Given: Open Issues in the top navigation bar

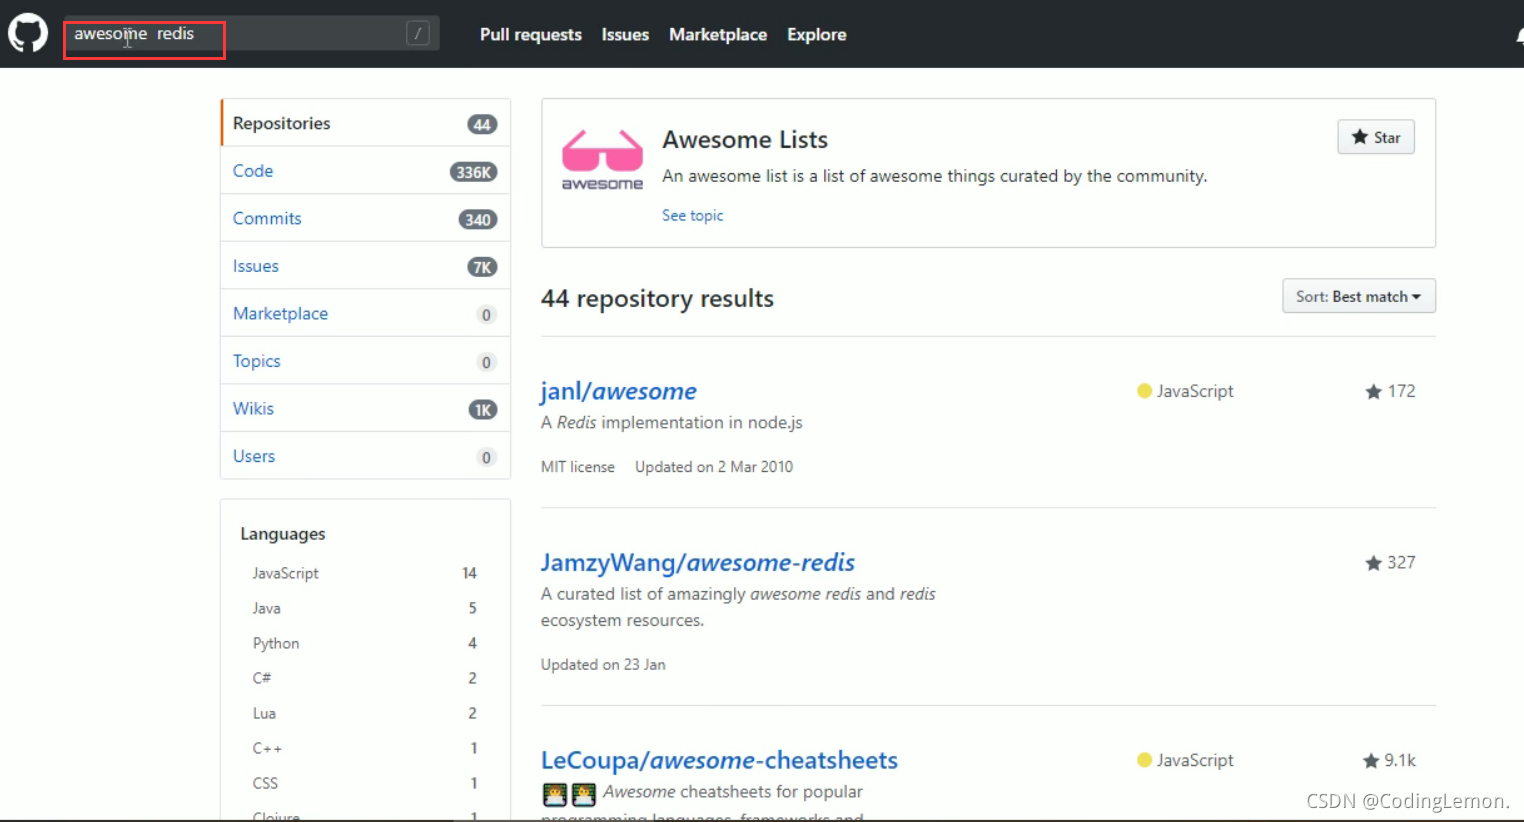Looking at the screenshot, I should (x=625, y=34).
